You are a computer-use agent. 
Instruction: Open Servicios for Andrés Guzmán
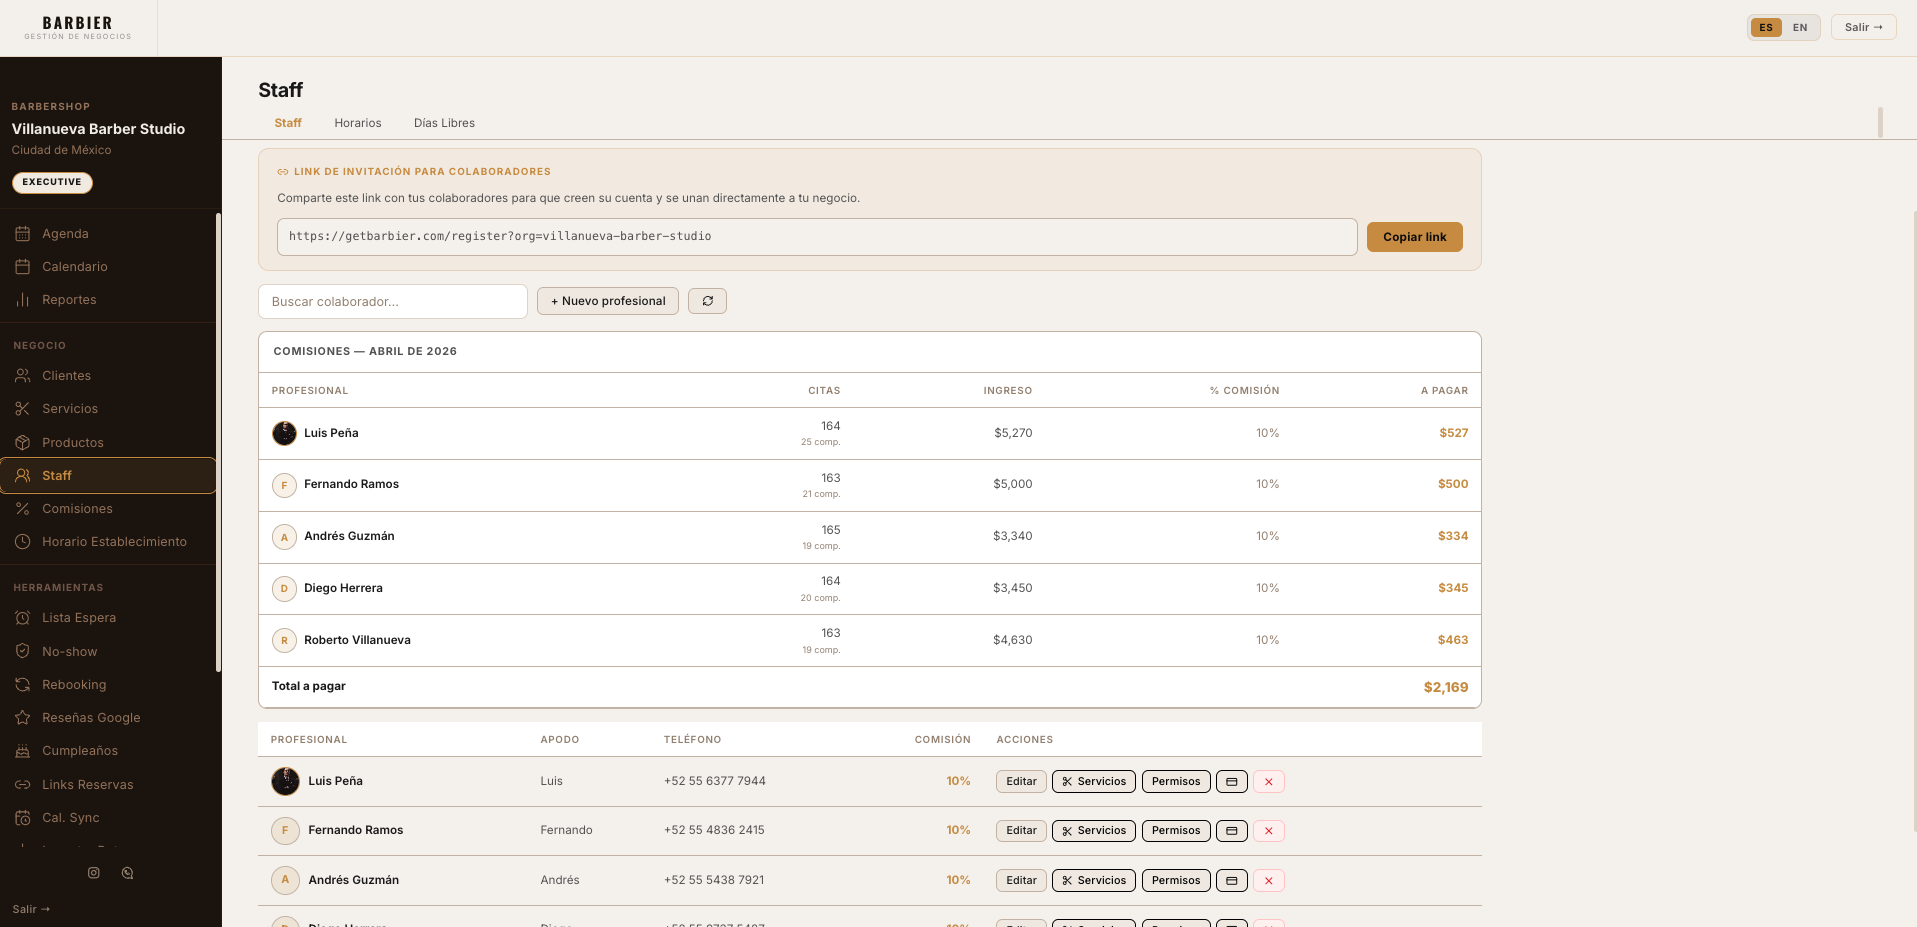tap(1093, 881)
